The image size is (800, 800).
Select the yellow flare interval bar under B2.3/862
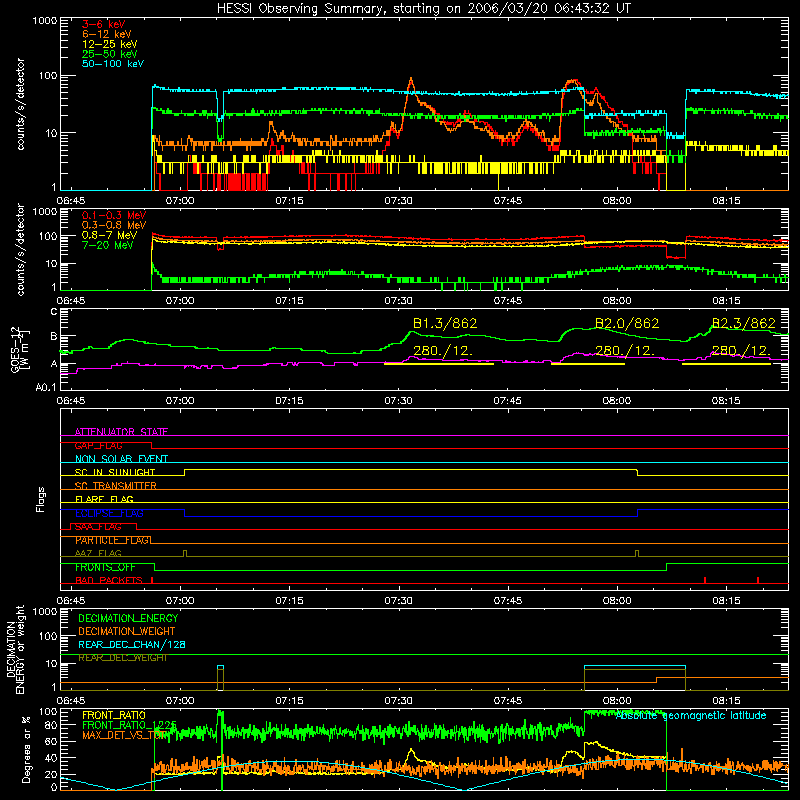pos(727,364)
